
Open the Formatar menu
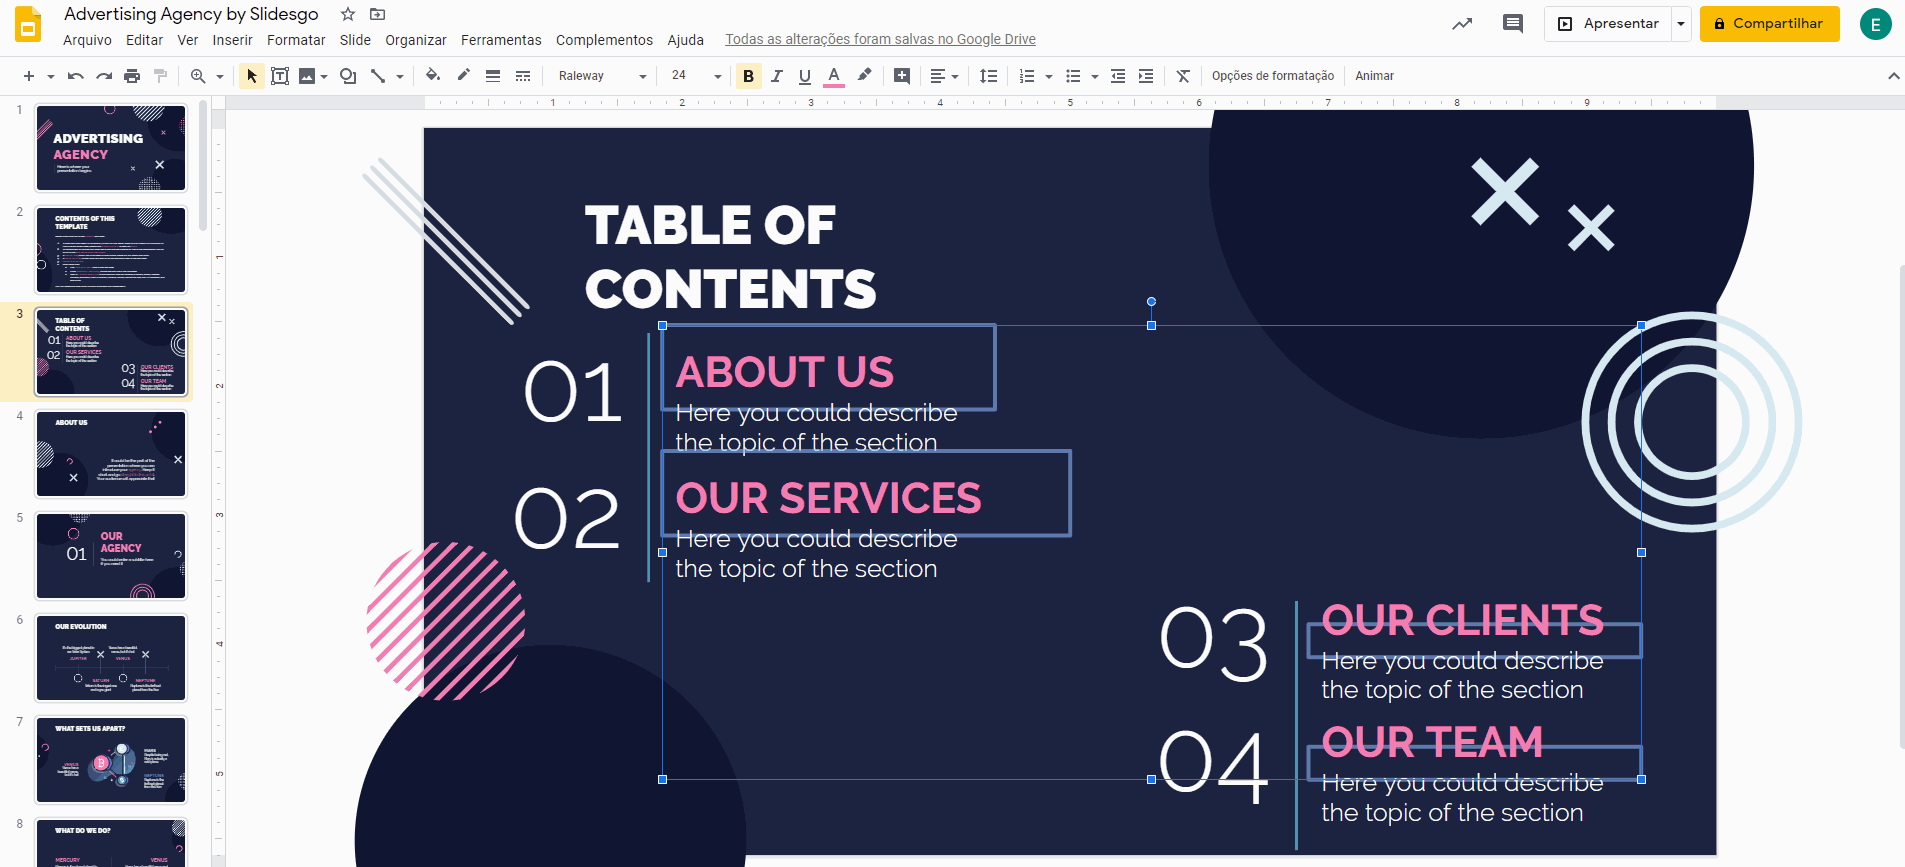296,40
